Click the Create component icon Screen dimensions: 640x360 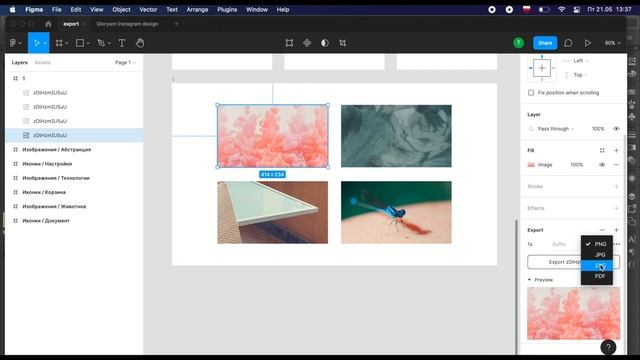click(307, 43)
